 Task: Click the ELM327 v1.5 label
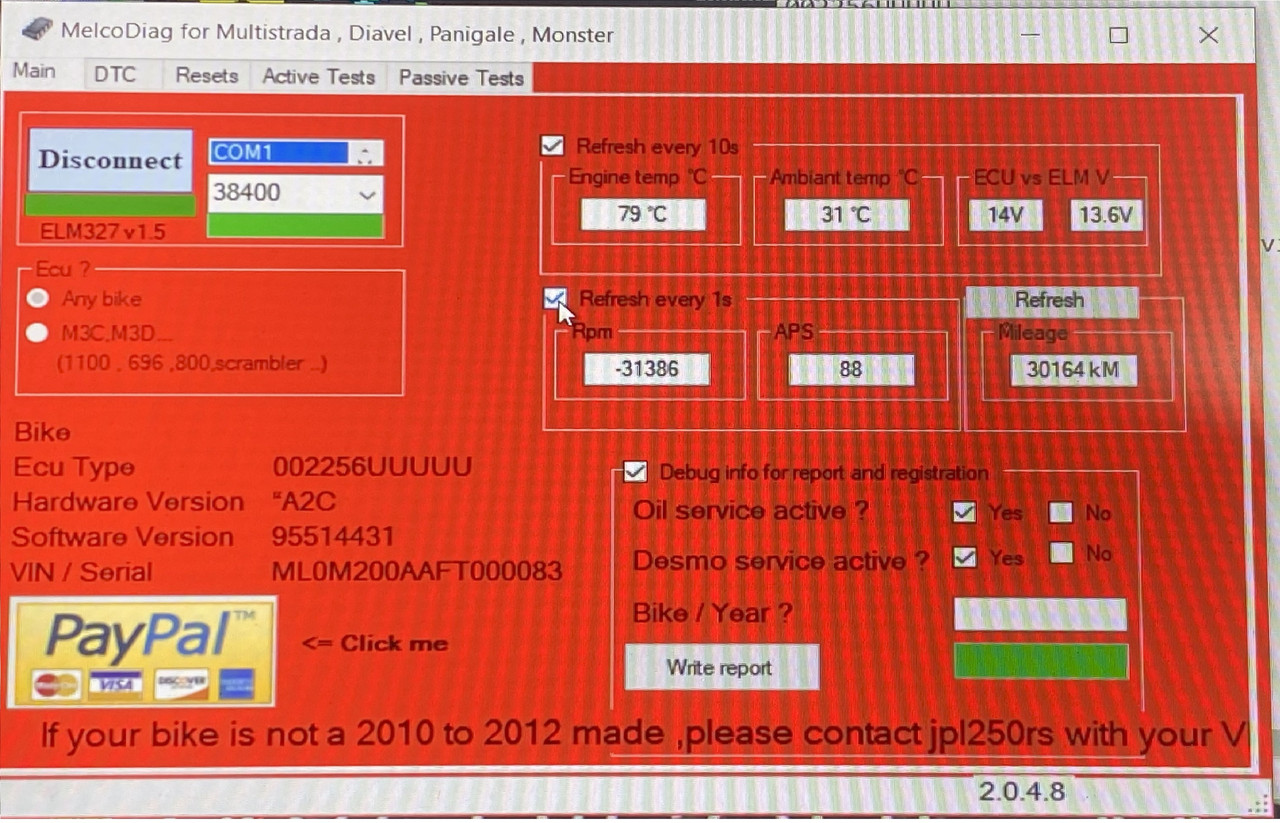(103, 231)
